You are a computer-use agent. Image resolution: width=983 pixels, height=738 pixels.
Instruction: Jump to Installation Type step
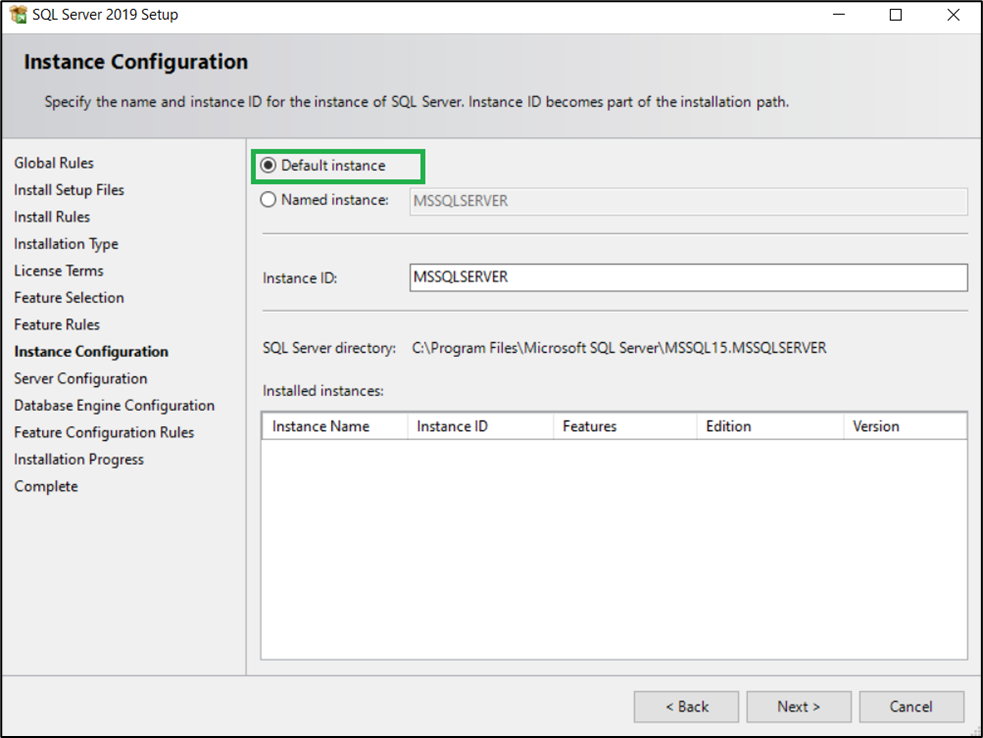click(x=66, y=244)
